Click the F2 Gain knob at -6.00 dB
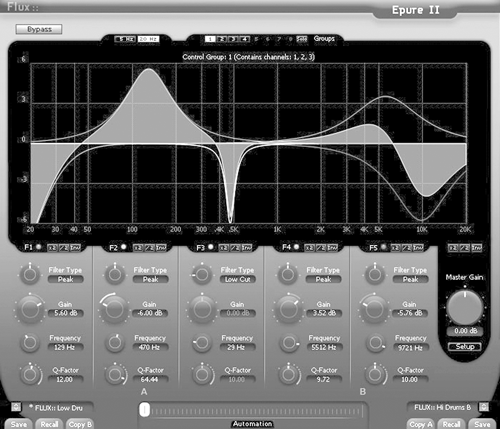Screen dimensions: 500x429 [x=114, y=309]
